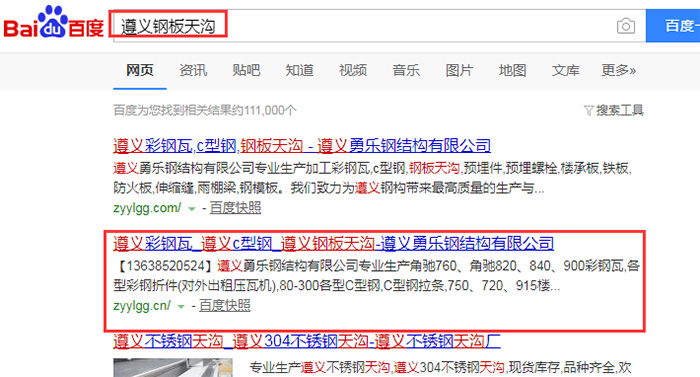Open second result 遵义彩钢瓦_遵义c型钢 title

pyautogui.click(x=333, y=243)
